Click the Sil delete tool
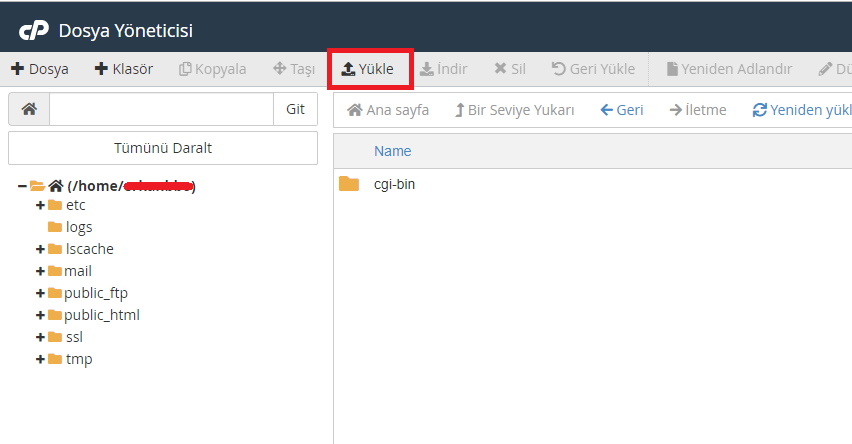The width and height of the screenshot is (852, 444). click(x=510, y=69)
